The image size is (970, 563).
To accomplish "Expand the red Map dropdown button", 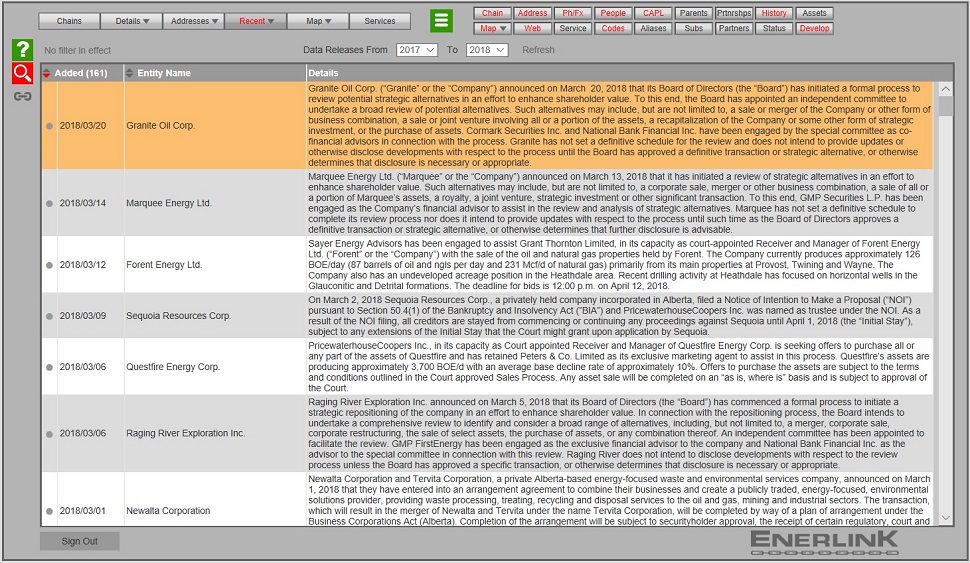I will coord(492,28).
